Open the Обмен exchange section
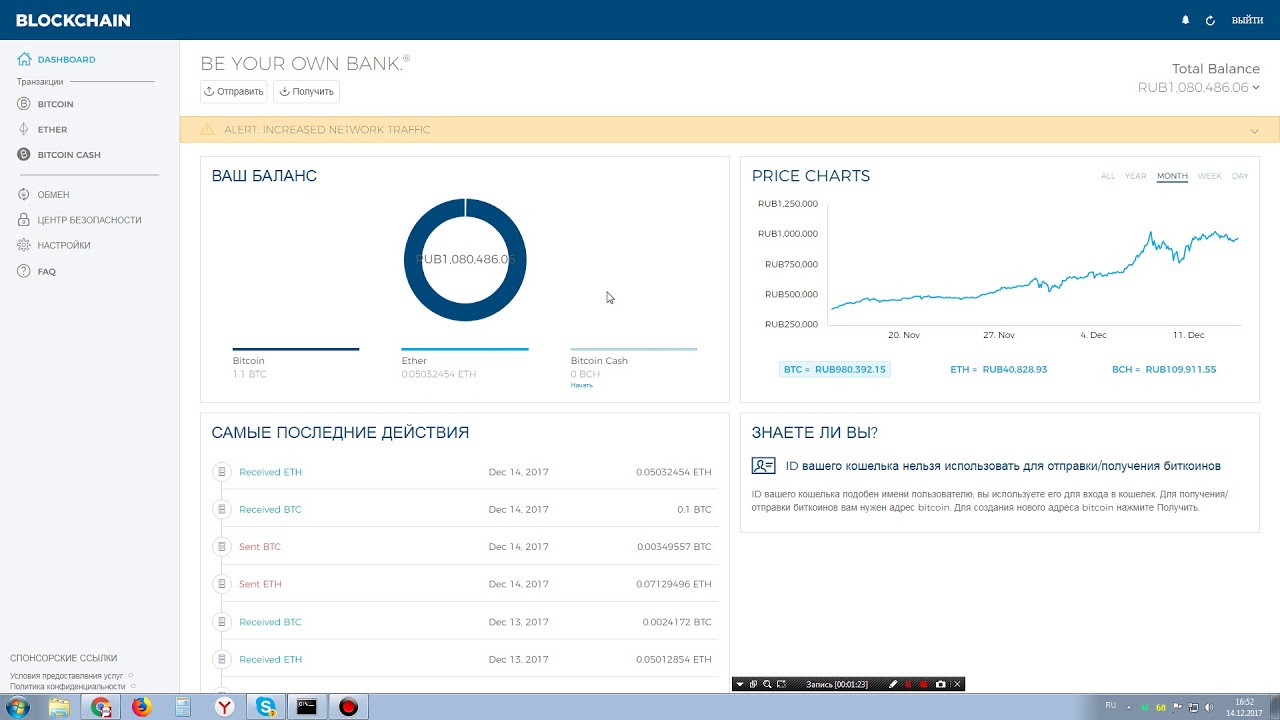This screenshot has height=720, width=1280. [x=53, y=195]
